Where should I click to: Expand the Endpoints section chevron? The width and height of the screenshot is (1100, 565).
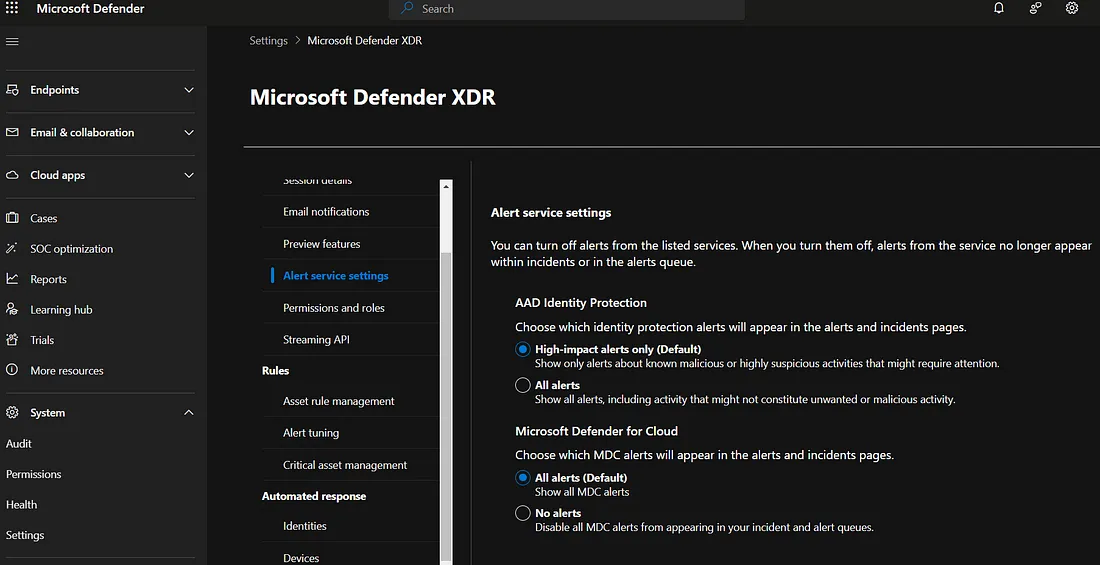[x=189, y=90]
